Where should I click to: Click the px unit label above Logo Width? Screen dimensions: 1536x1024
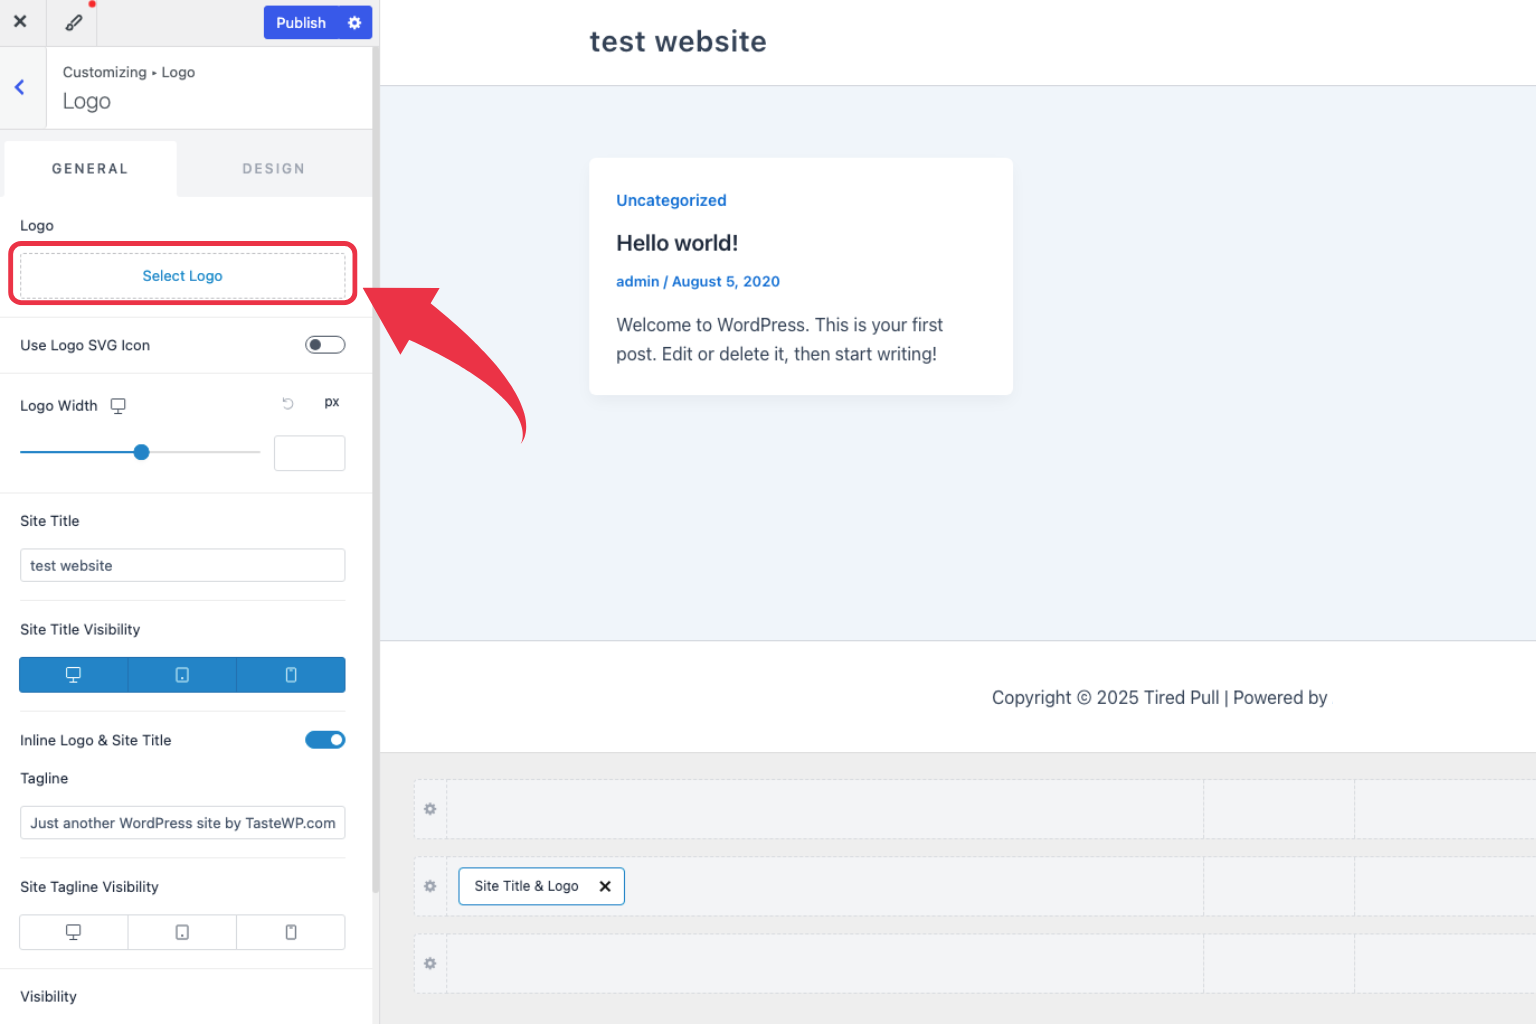point(331,401)
